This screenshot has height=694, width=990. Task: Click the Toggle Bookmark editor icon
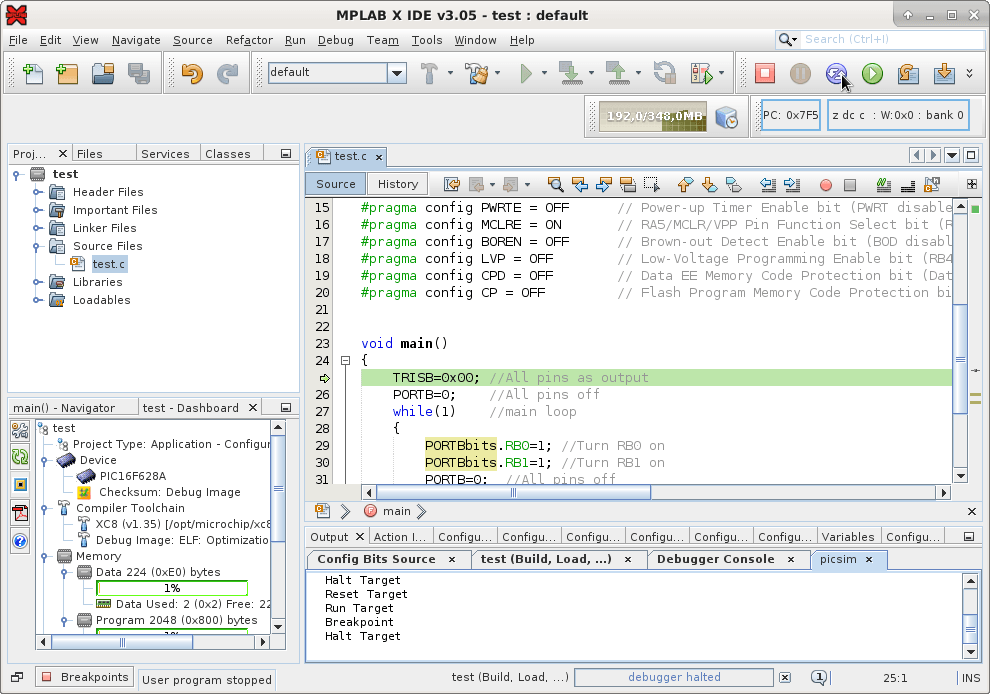click(733, 184)
